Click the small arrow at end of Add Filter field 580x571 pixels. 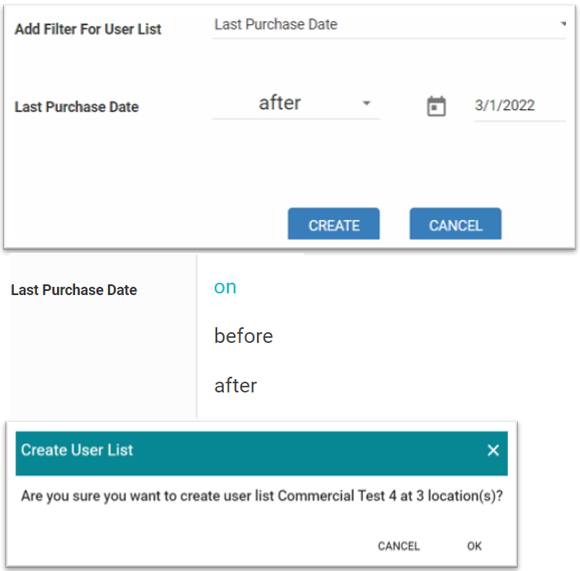(x=563, y=24)
